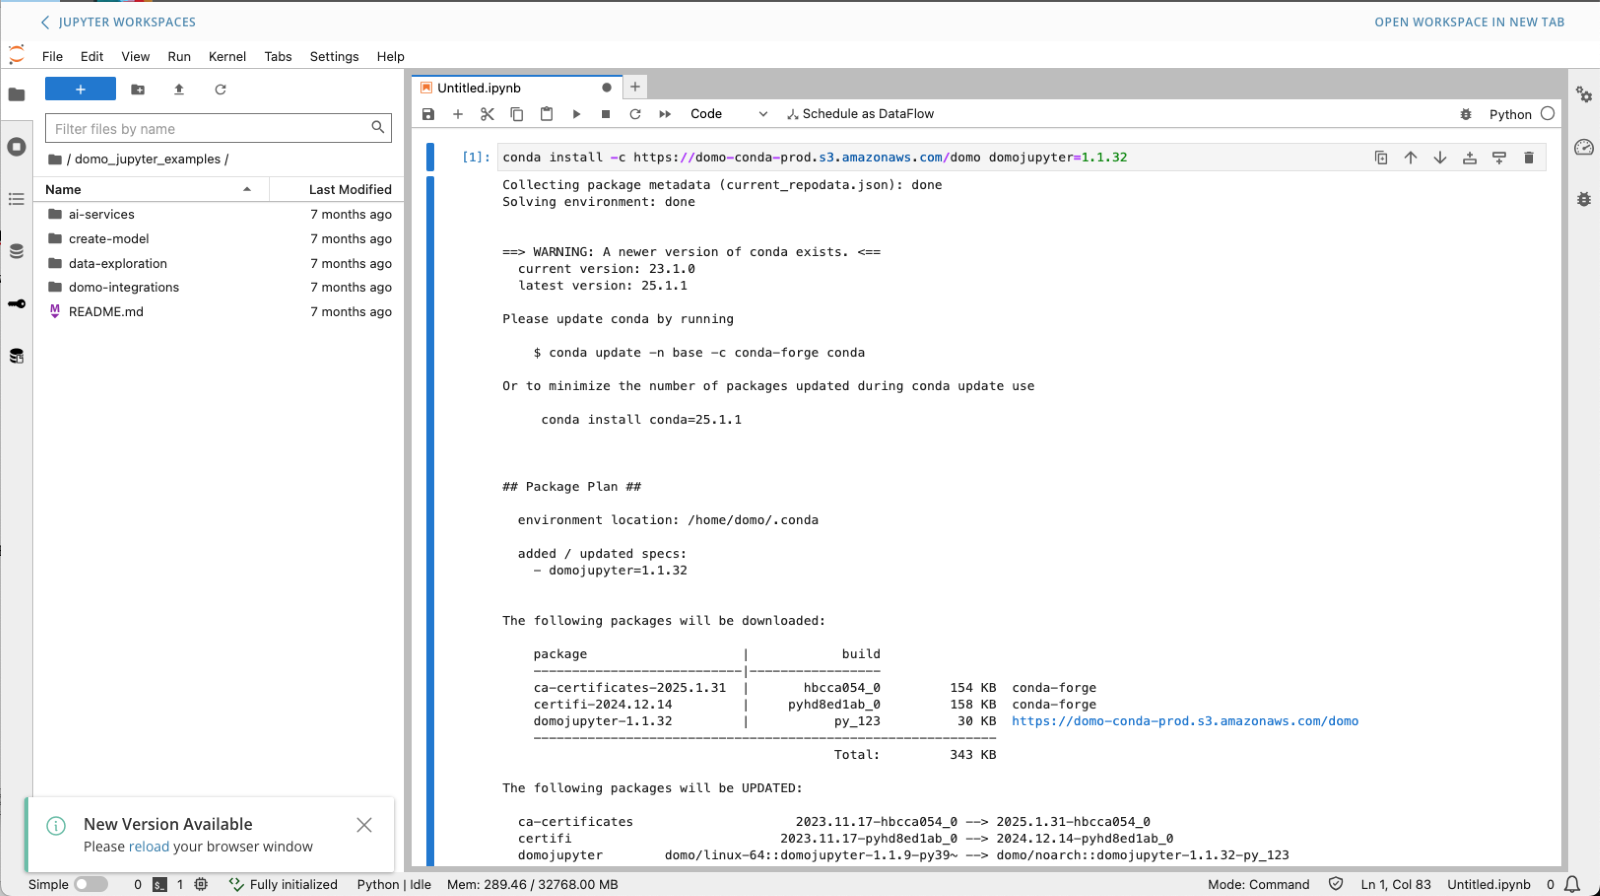The image size is (1600, 896).
Task: Open the Tabs menu
Action: (278, 56)
